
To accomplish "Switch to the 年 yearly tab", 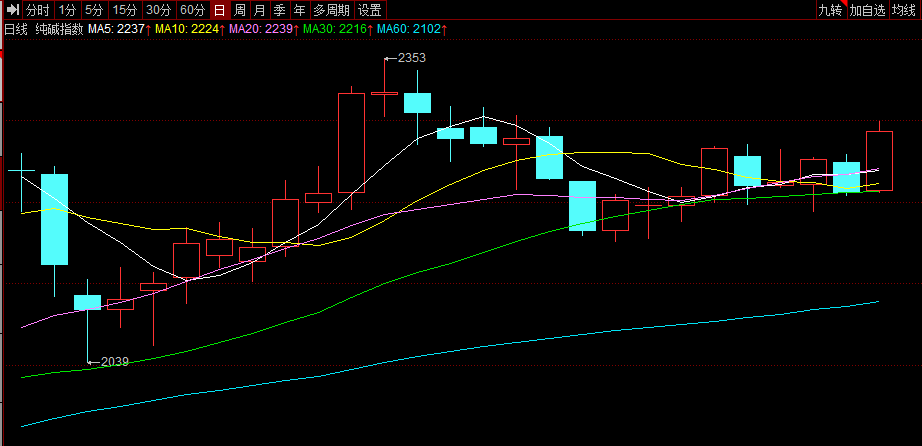I will point(299,9).
